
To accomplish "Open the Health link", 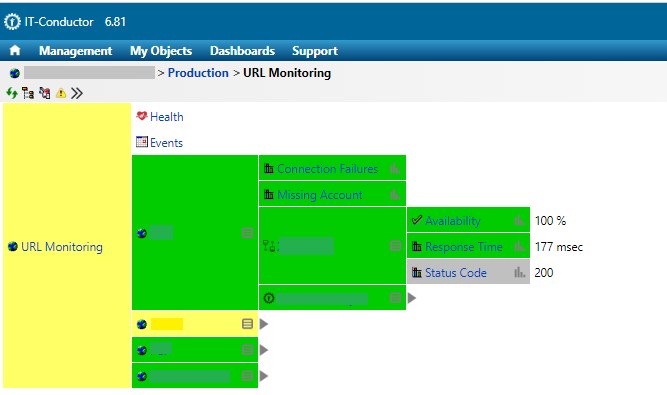I will (x=167, y=117).
